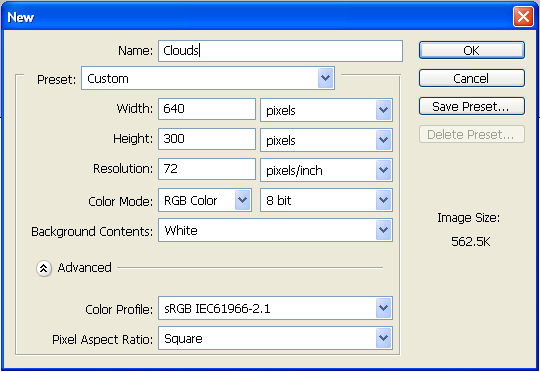Viewport: 540px width, 372px height.
Task: Open the Height units dropdown
Action: coord(326,140)
